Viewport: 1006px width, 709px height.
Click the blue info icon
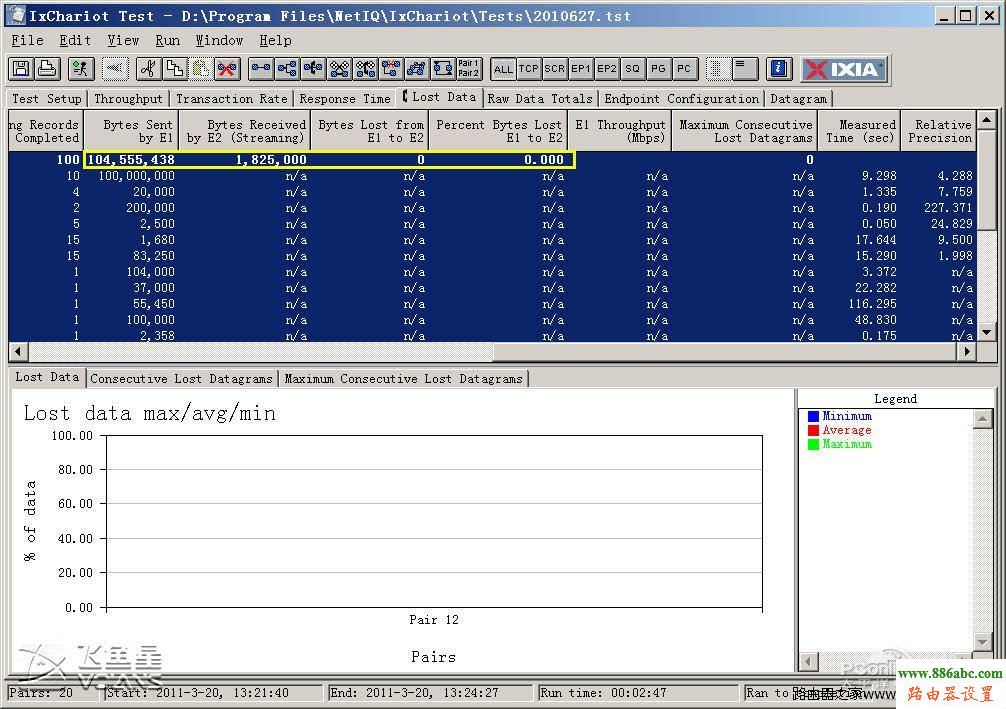[780, 69]
